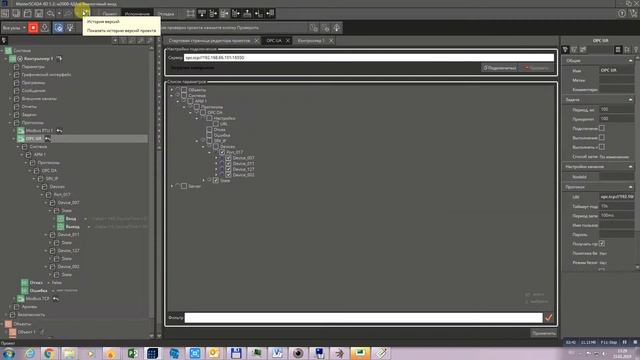Toggle the last checked checkbox in Протокол properties
This screenshot has width=640, height=360.
(x=602, y=244)
